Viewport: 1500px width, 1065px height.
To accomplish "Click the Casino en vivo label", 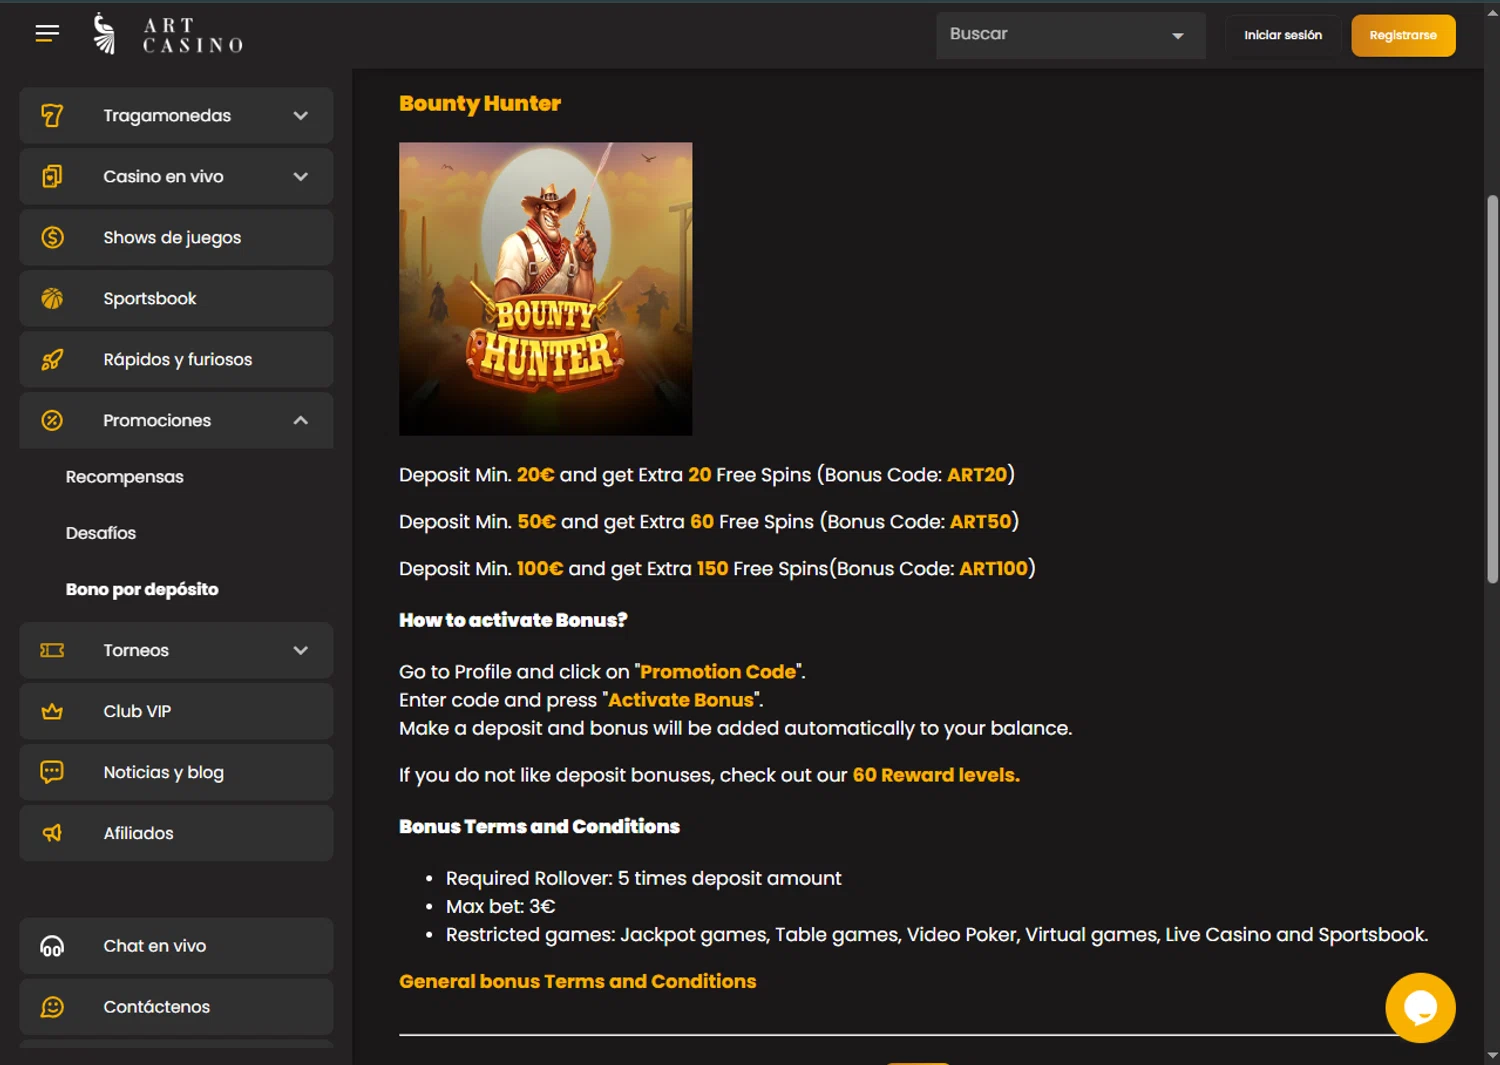I will tap(164, 177).
